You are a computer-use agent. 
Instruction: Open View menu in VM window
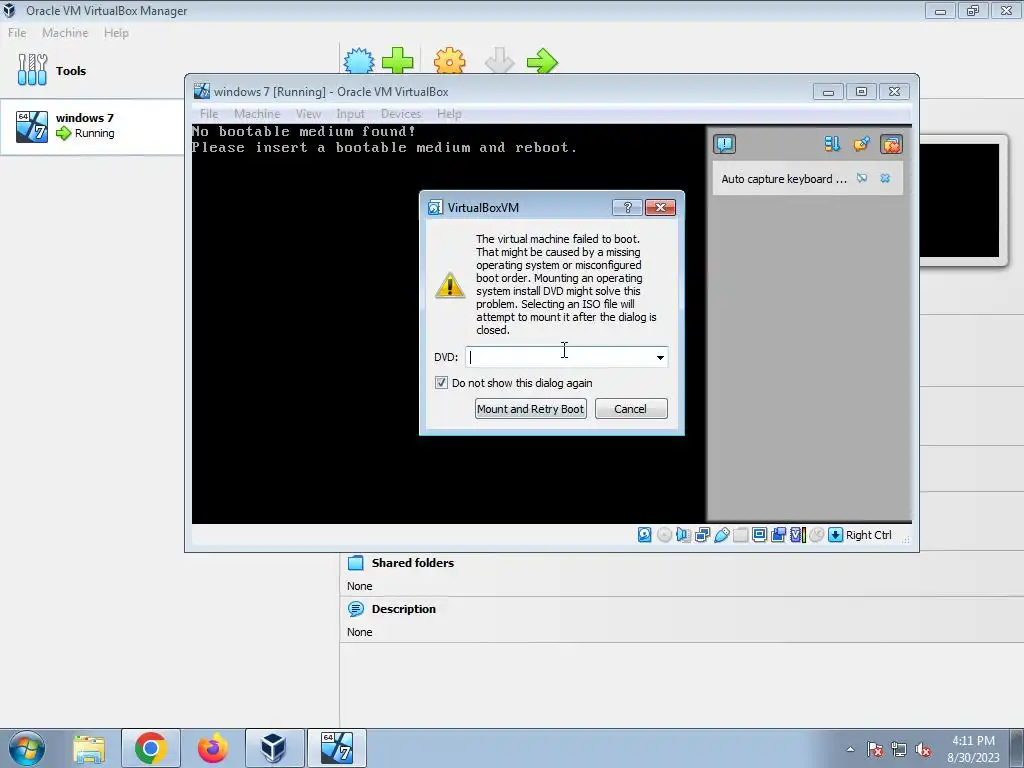308,114
